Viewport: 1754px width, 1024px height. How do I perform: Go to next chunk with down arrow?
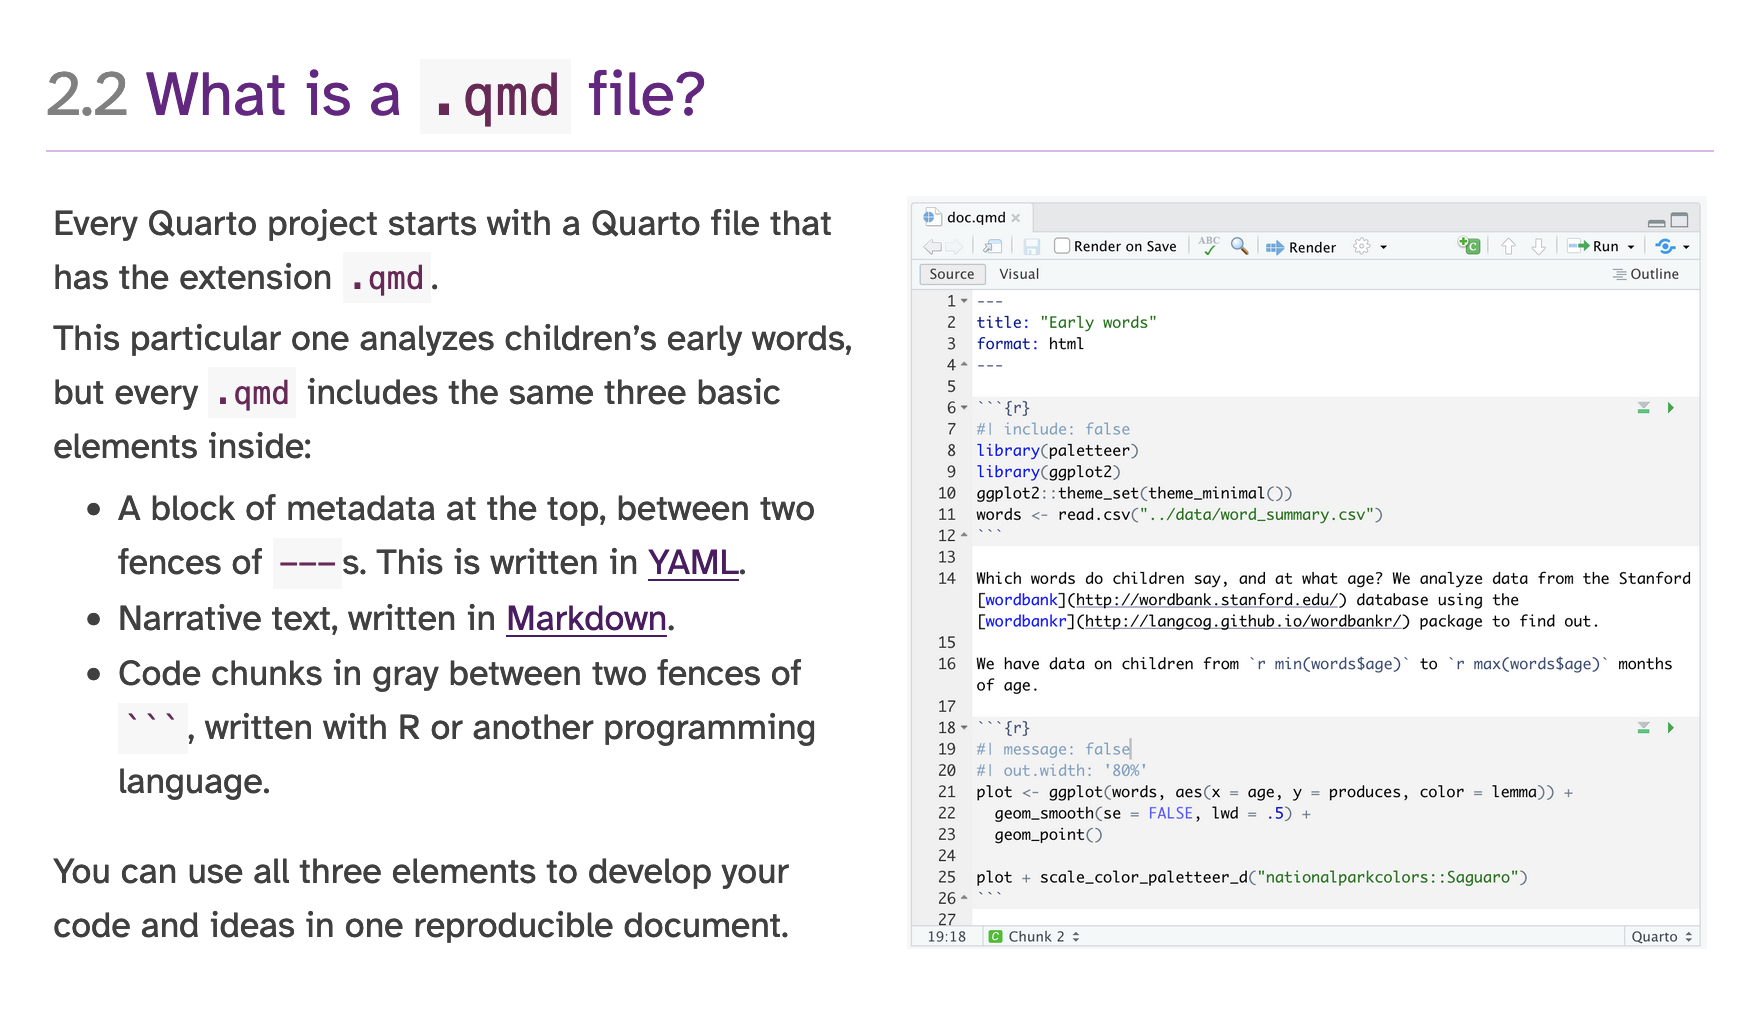click(1538, 246)
